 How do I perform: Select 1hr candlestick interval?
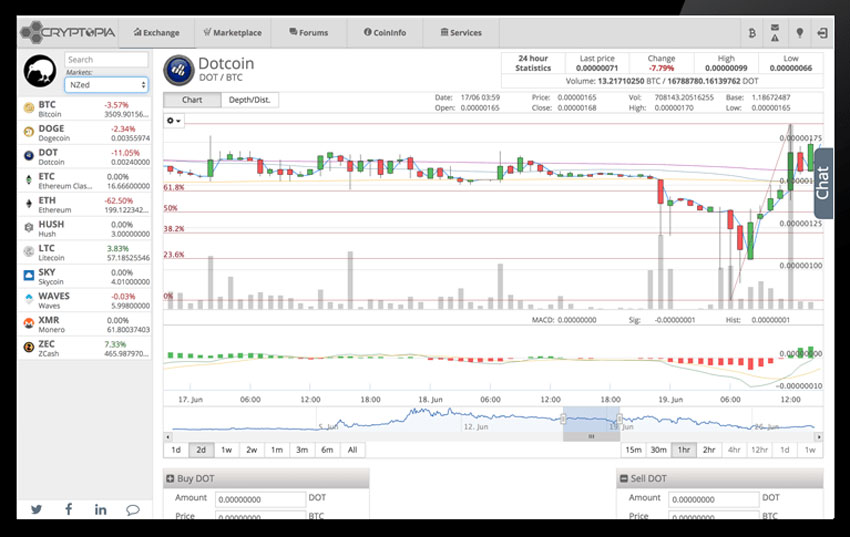684,450
